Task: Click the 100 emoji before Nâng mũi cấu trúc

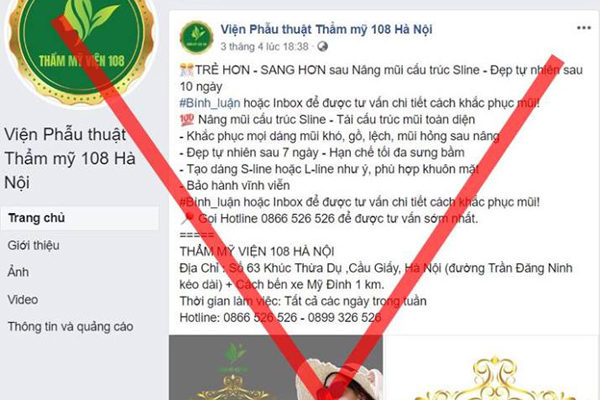Action: (187, 120)
